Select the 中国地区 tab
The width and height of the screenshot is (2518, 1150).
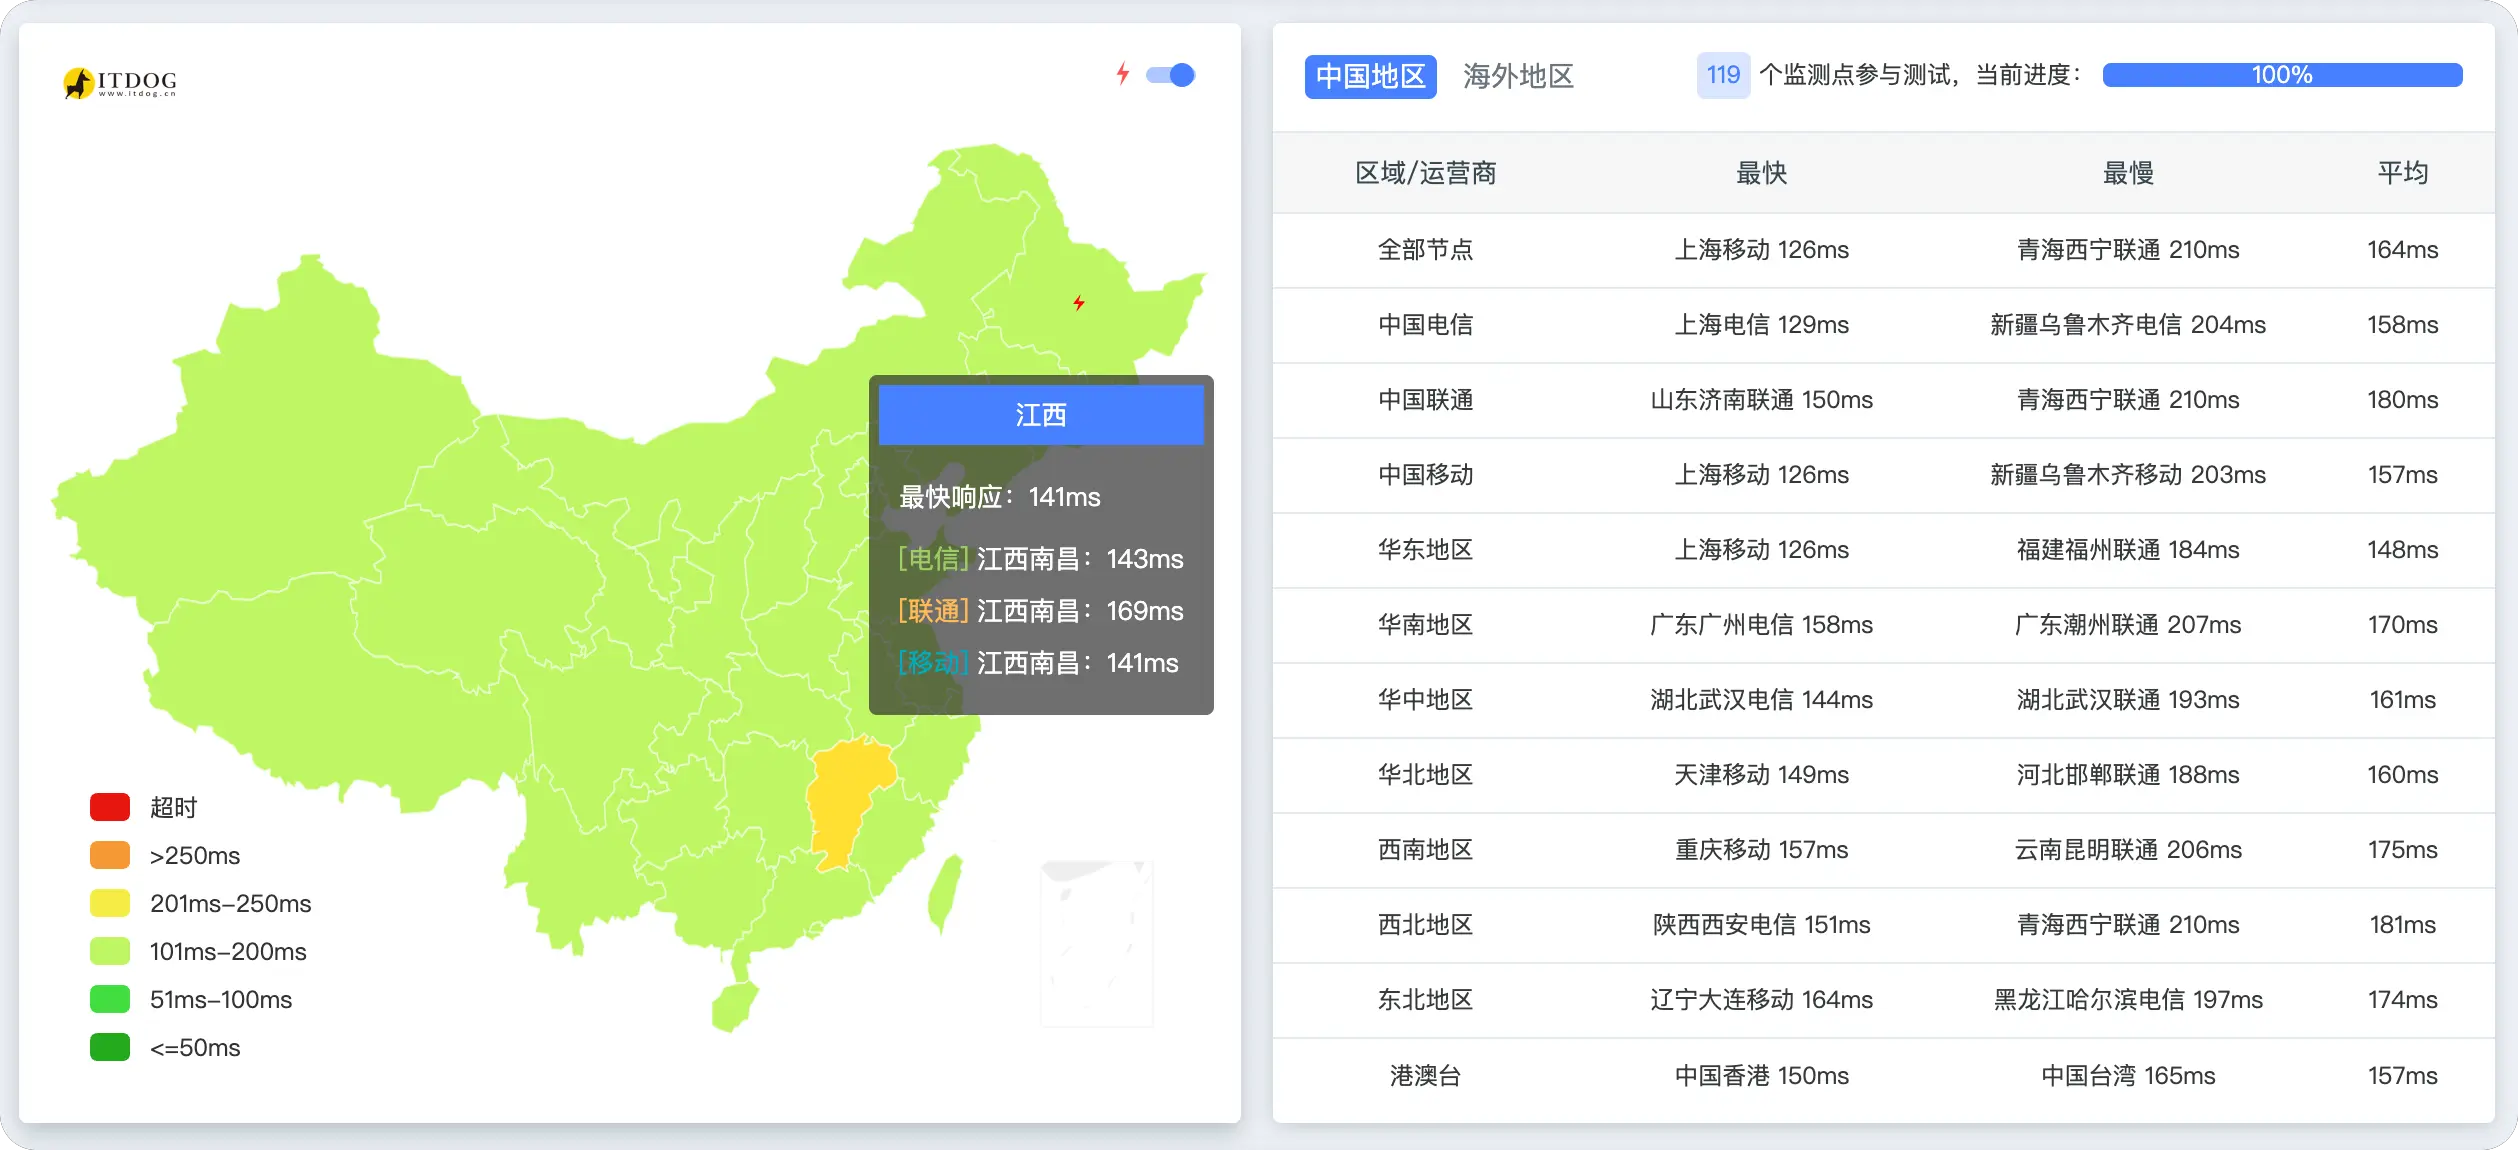[x=1370, y=76]
